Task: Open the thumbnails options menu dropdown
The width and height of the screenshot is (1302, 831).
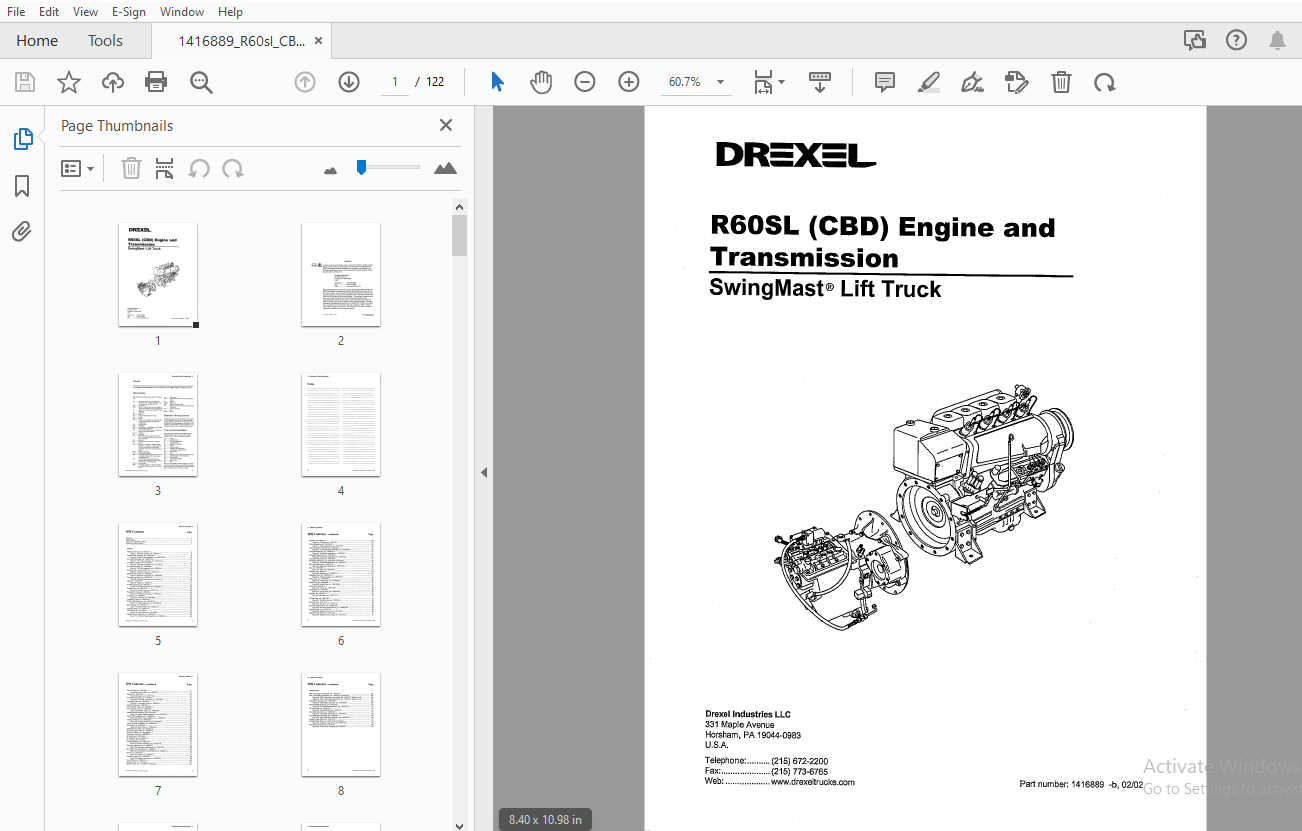Action: coord(77,169)
